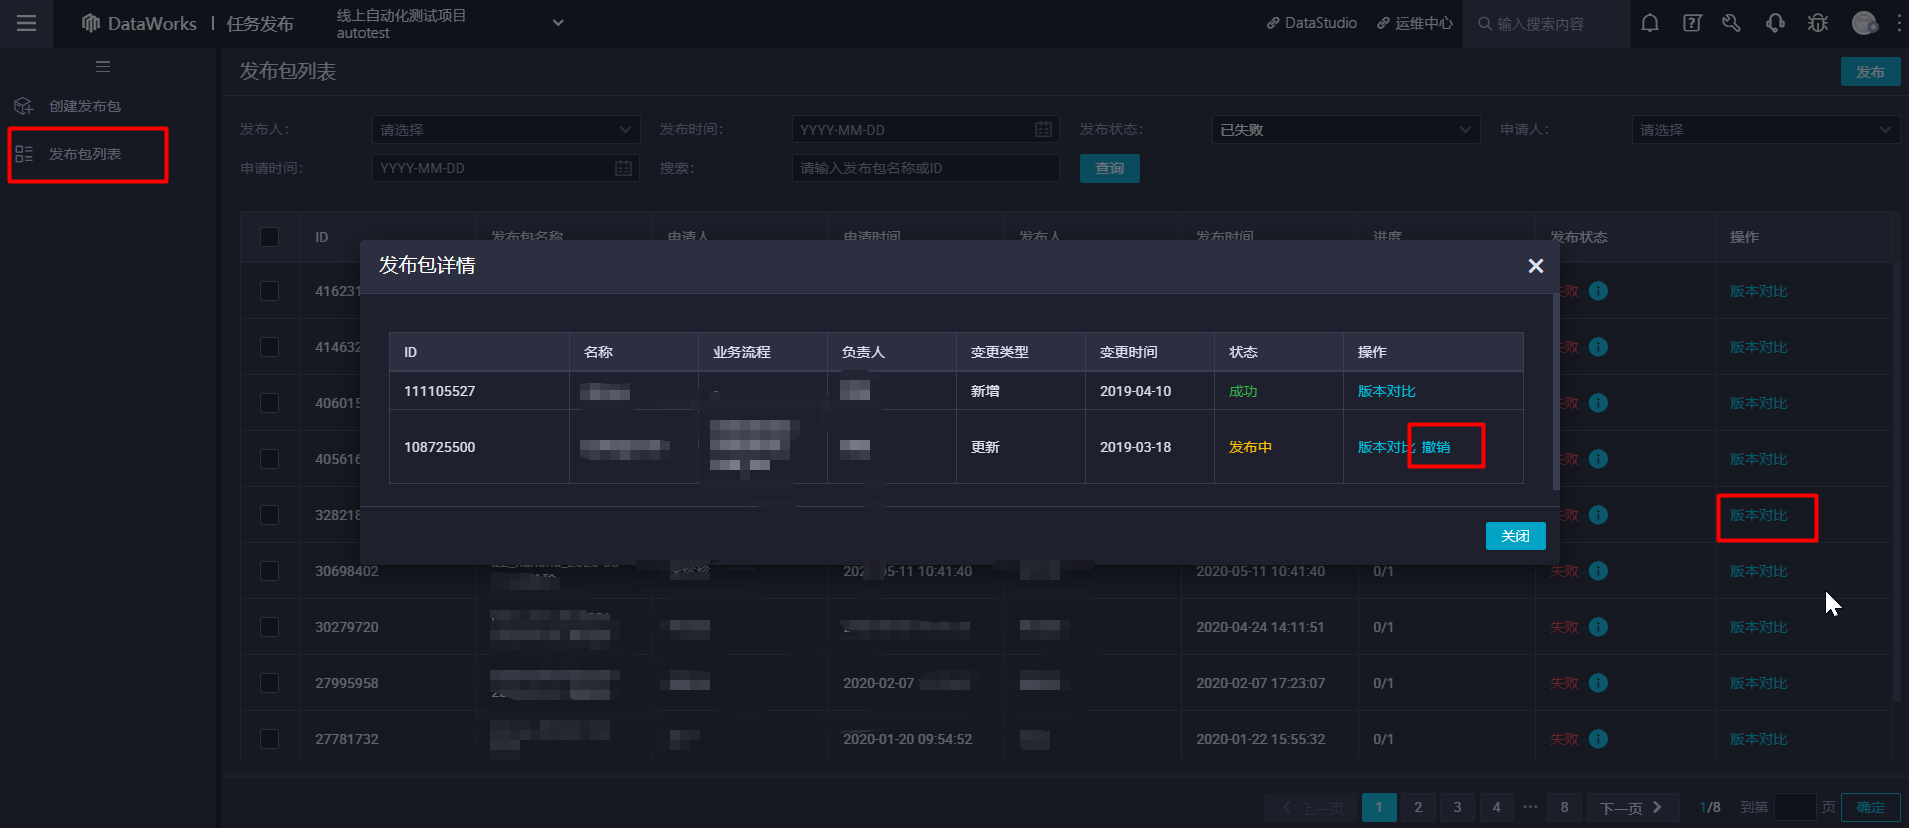1909x828 pixels.
Task: Toggle the select-all checkbox in the table header
Action: click(269, 237)
